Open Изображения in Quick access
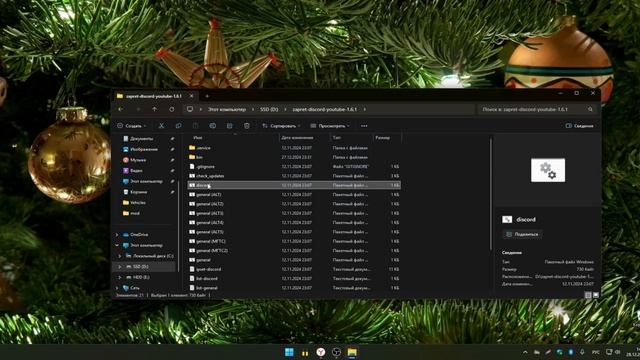 144,149
